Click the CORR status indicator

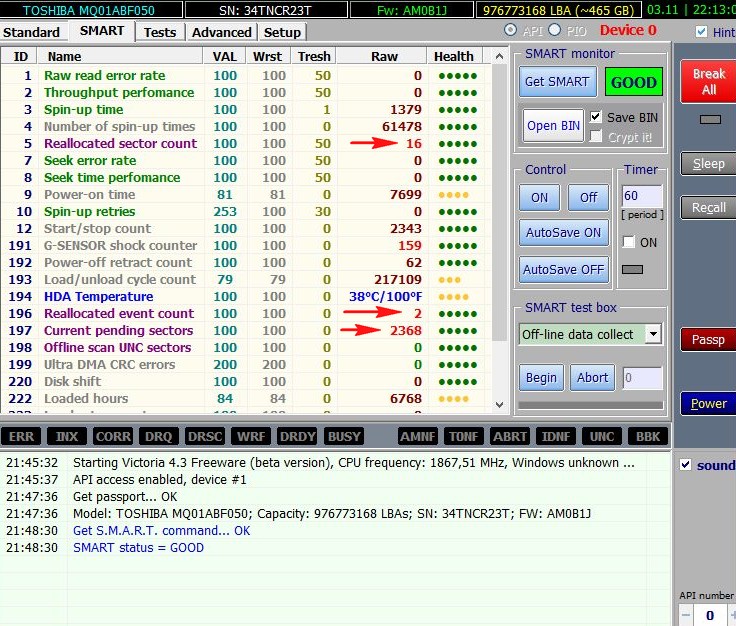point(113,436)
